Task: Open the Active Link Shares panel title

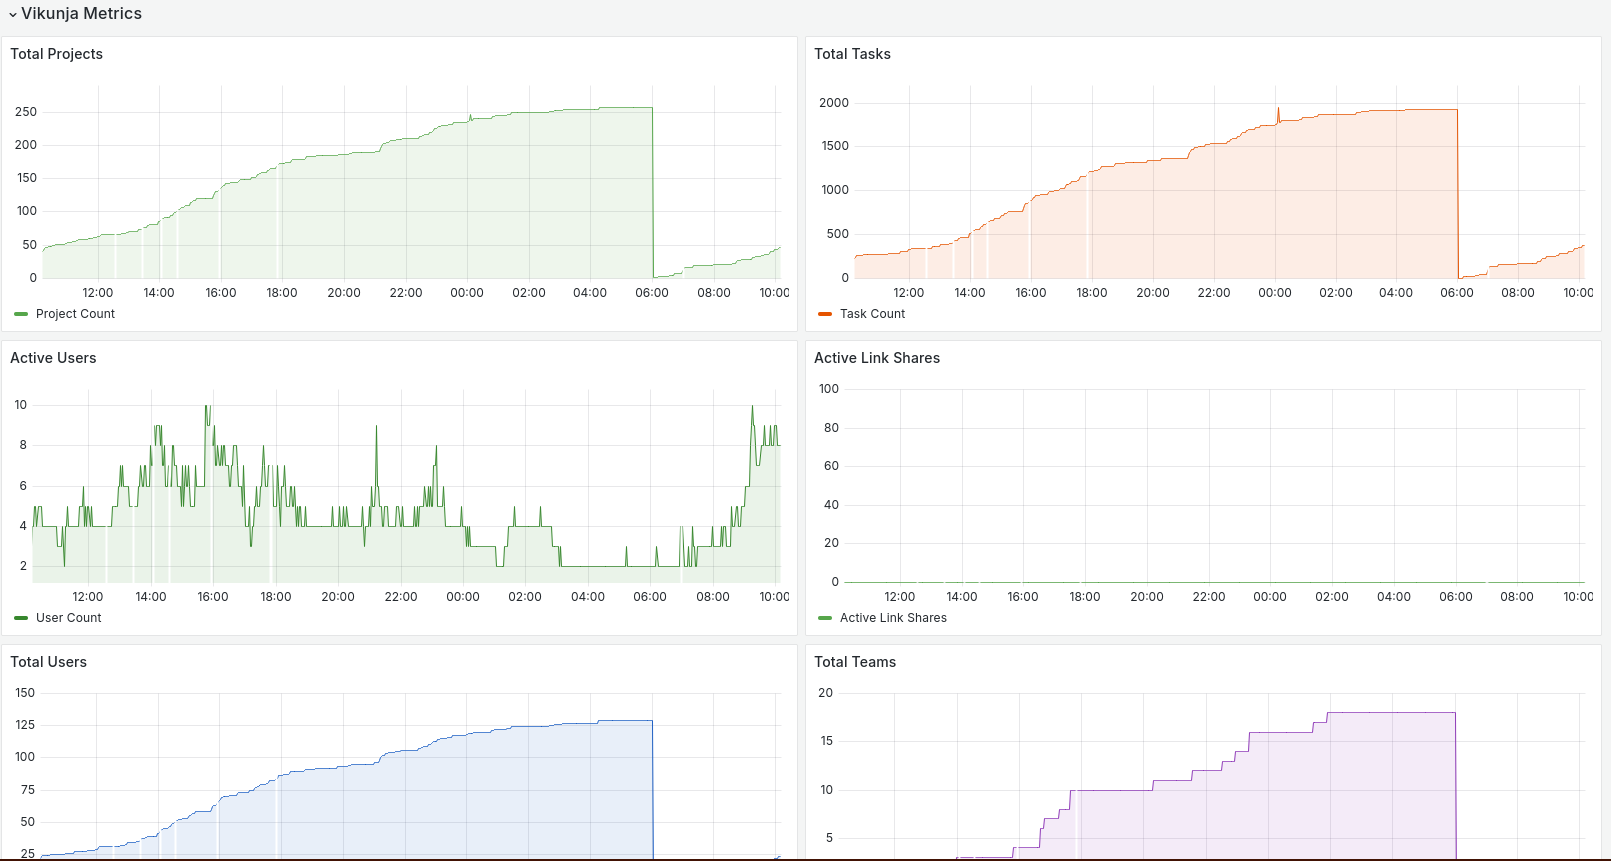Action: coord(877,358)
